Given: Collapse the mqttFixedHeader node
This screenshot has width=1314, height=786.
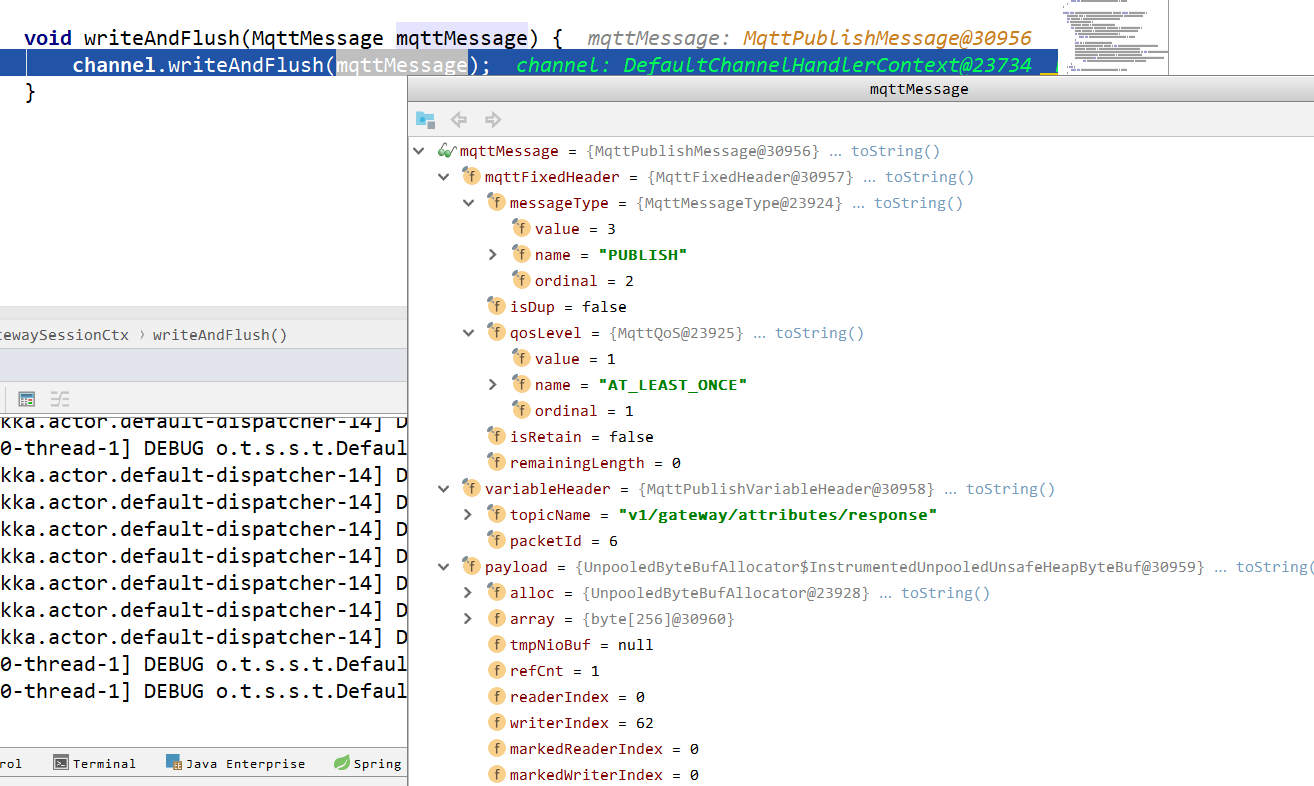Looking at the screenshot, I should click(x=443, y=176).
